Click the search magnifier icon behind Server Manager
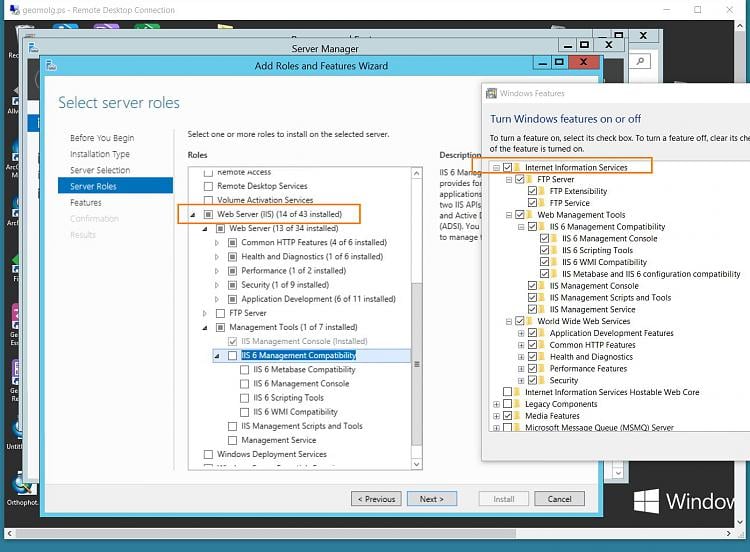The width and height of the screenshot is (750, 552). point(640,61)
